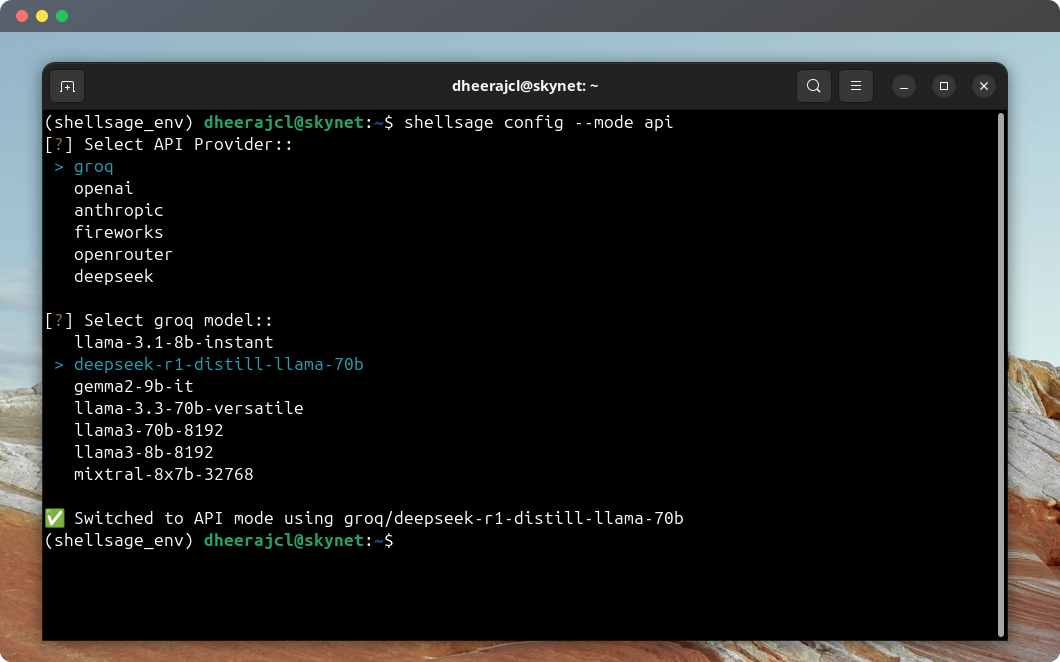
Task: Click the openrouter provider entry
Action: point(123,254)
